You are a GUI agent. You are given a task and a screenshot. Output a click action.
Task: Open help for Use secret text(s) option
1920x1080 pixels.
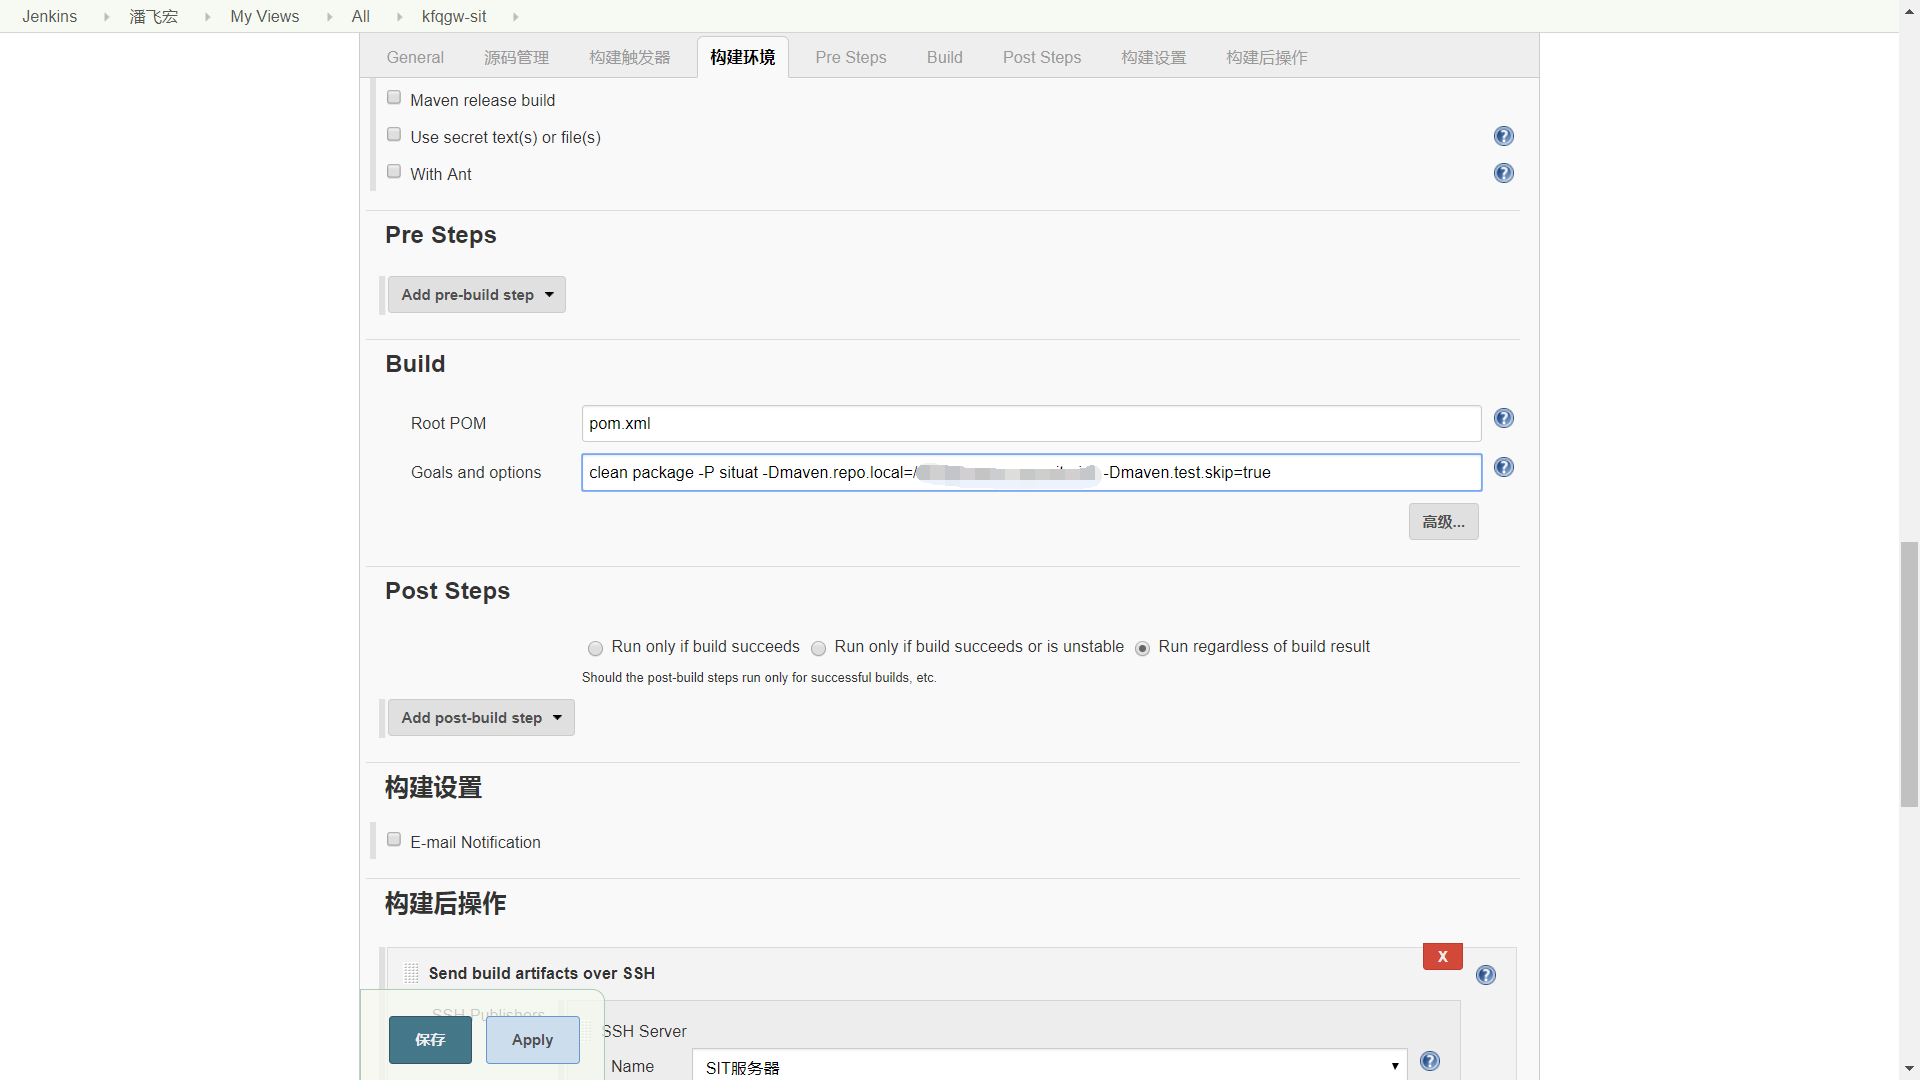click(1503, 136)
